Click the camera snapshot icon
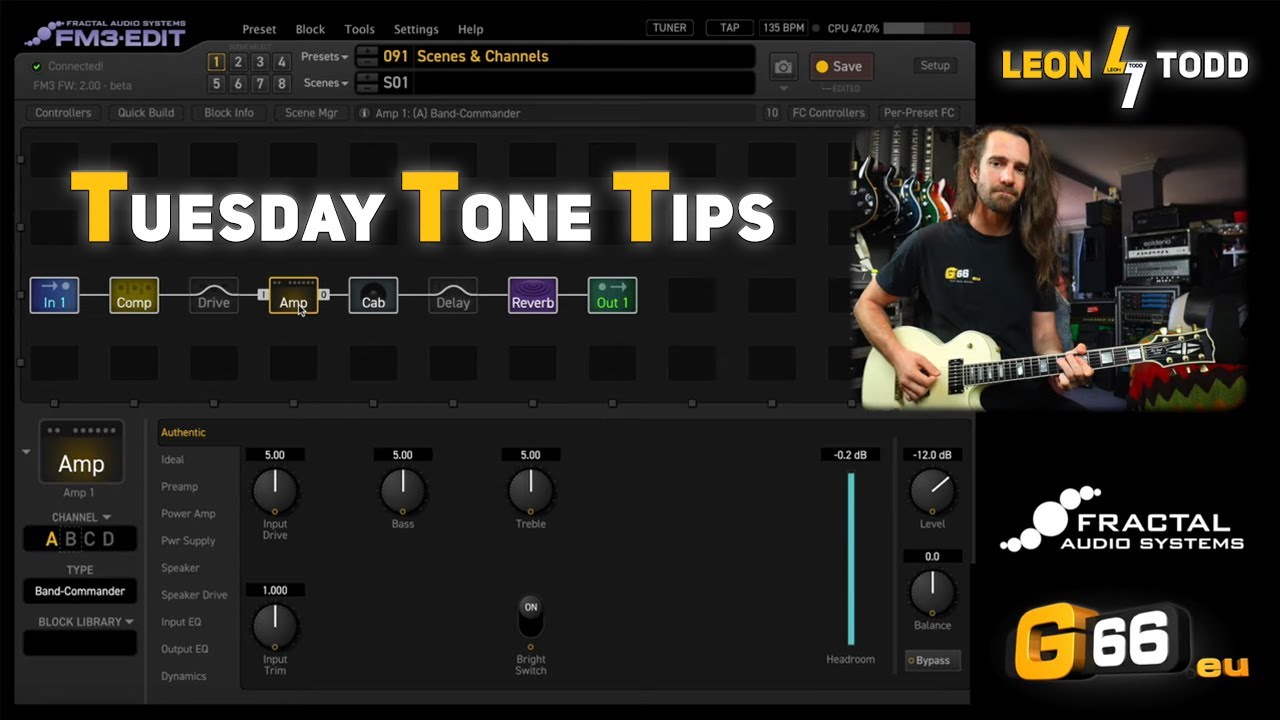 coord(784,67)
